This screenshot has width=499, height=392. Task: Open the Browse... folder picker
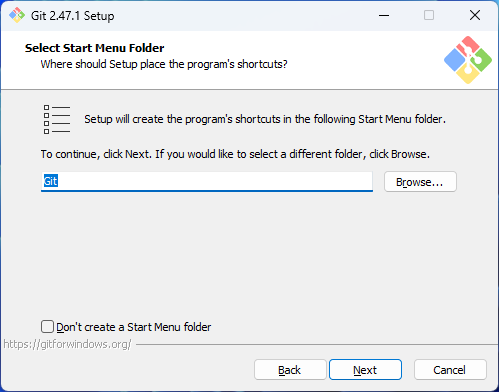(x=420, y=182)
